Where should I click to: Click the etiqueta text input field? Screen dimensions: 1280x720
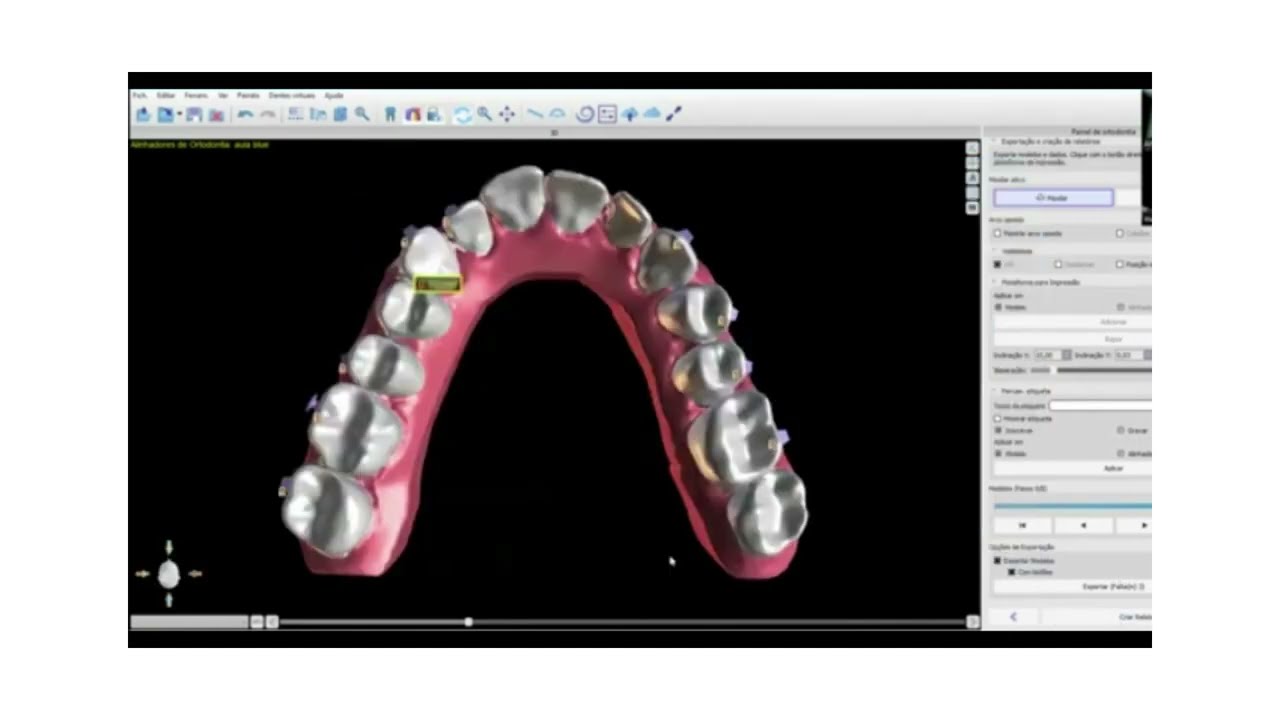click(x=1100, y=406)
